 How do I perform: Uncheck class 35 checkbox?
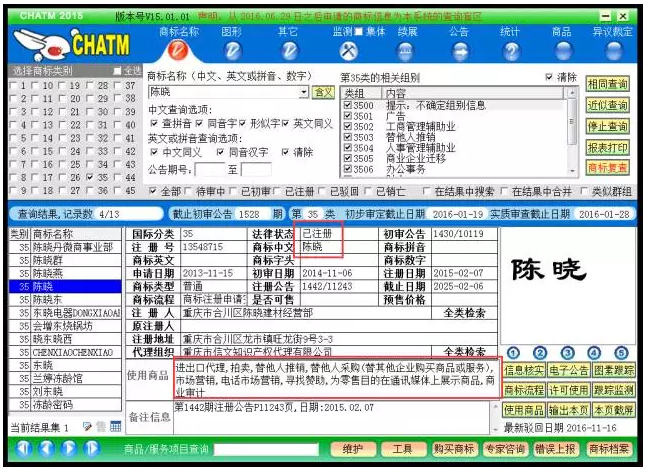90,177
